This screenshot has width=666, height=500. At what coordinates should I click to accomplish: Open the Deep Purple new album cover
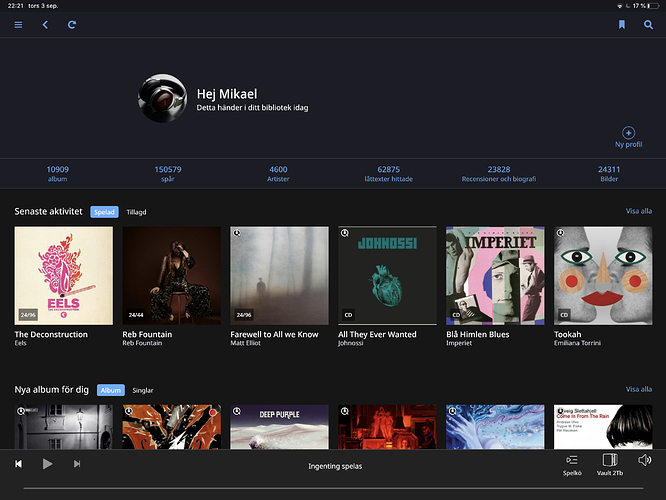click(279, 427)
